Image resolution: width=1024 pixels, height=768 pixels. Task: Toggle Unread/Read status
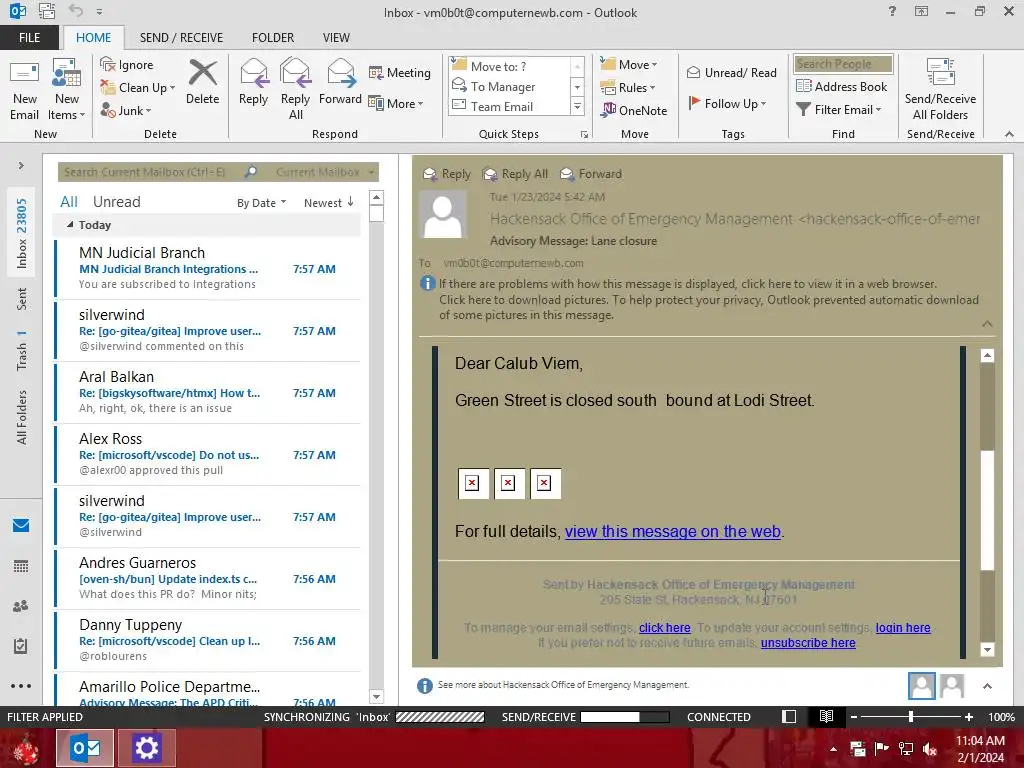(731, 72)
